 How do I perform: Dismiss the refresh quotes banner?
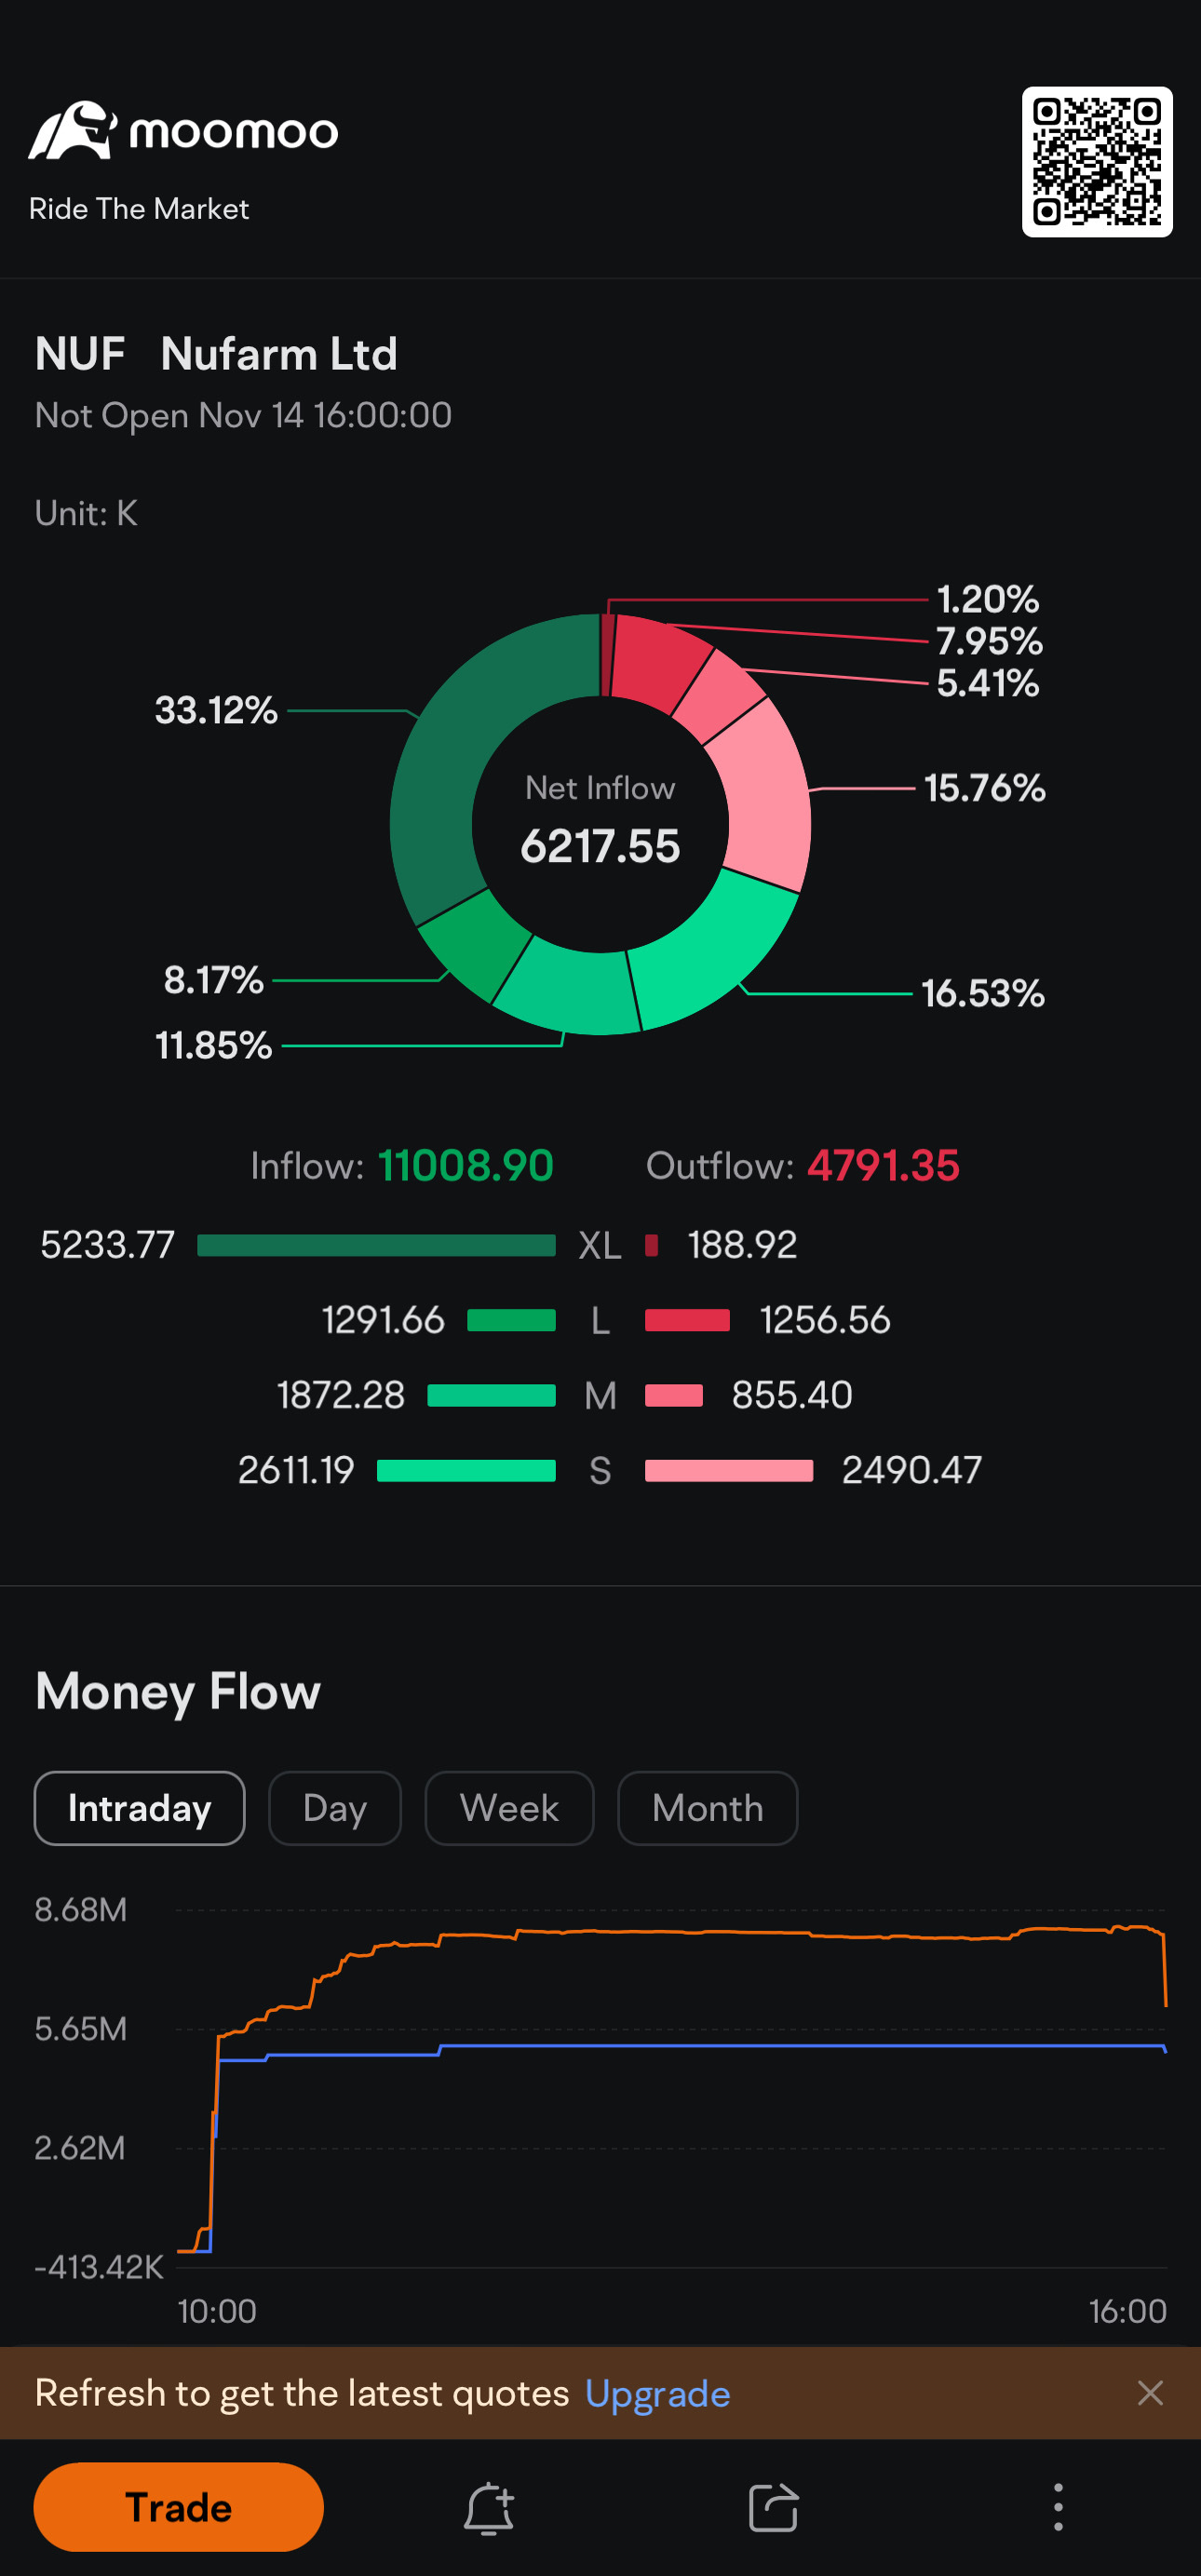pyautogui.click(x=1150, y=2393)
